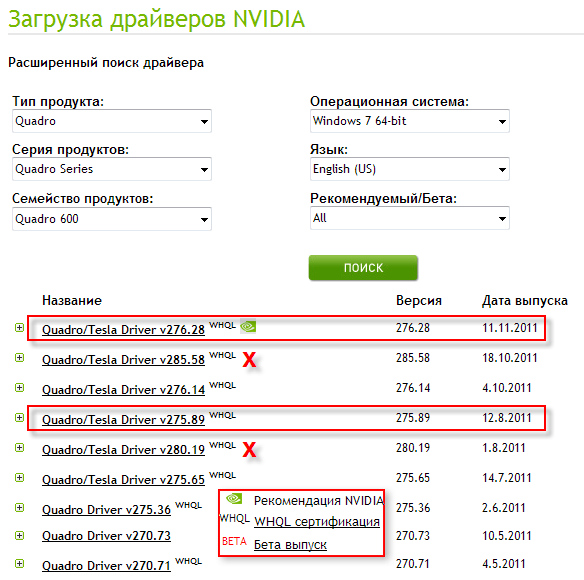Expand the Quadro Driver v270.73 row
The height and width of the screenshot is (580, 584).
coord(19,536)
